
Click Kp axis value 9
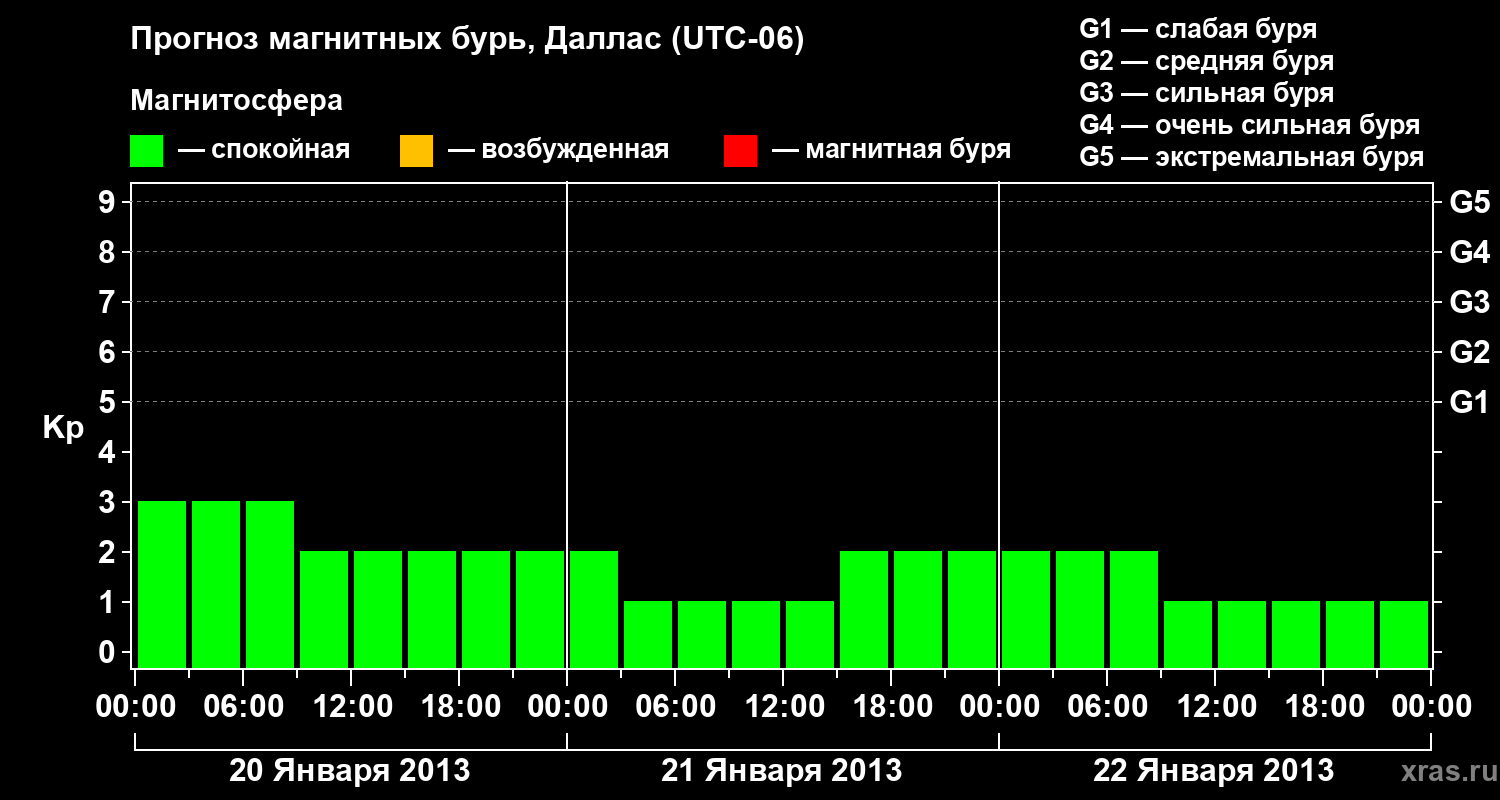108,202
